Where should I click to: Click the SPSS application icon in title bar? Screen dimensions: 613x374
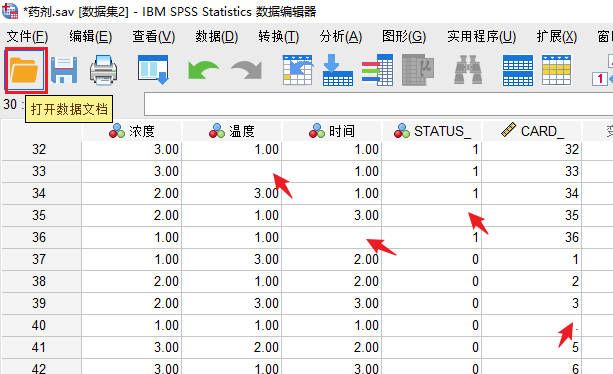coord(9,11)
